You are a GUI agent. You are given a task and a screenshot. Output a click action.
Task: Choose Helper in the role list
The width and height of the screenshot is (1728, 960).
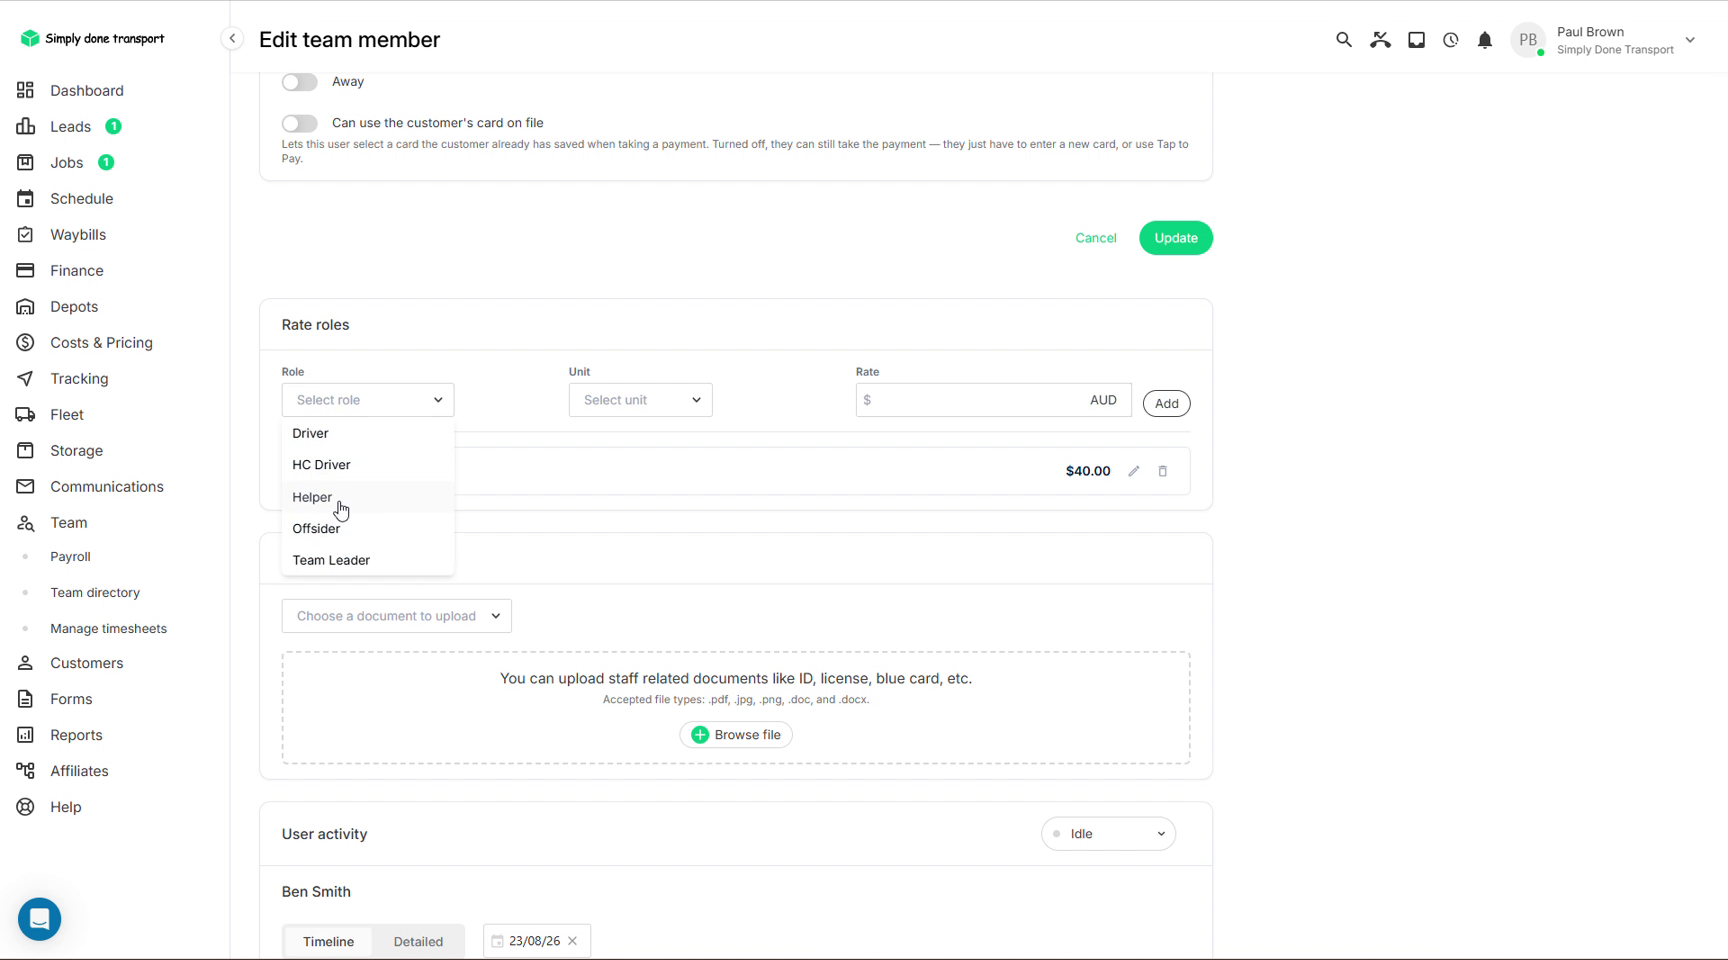tap(368, 497)
